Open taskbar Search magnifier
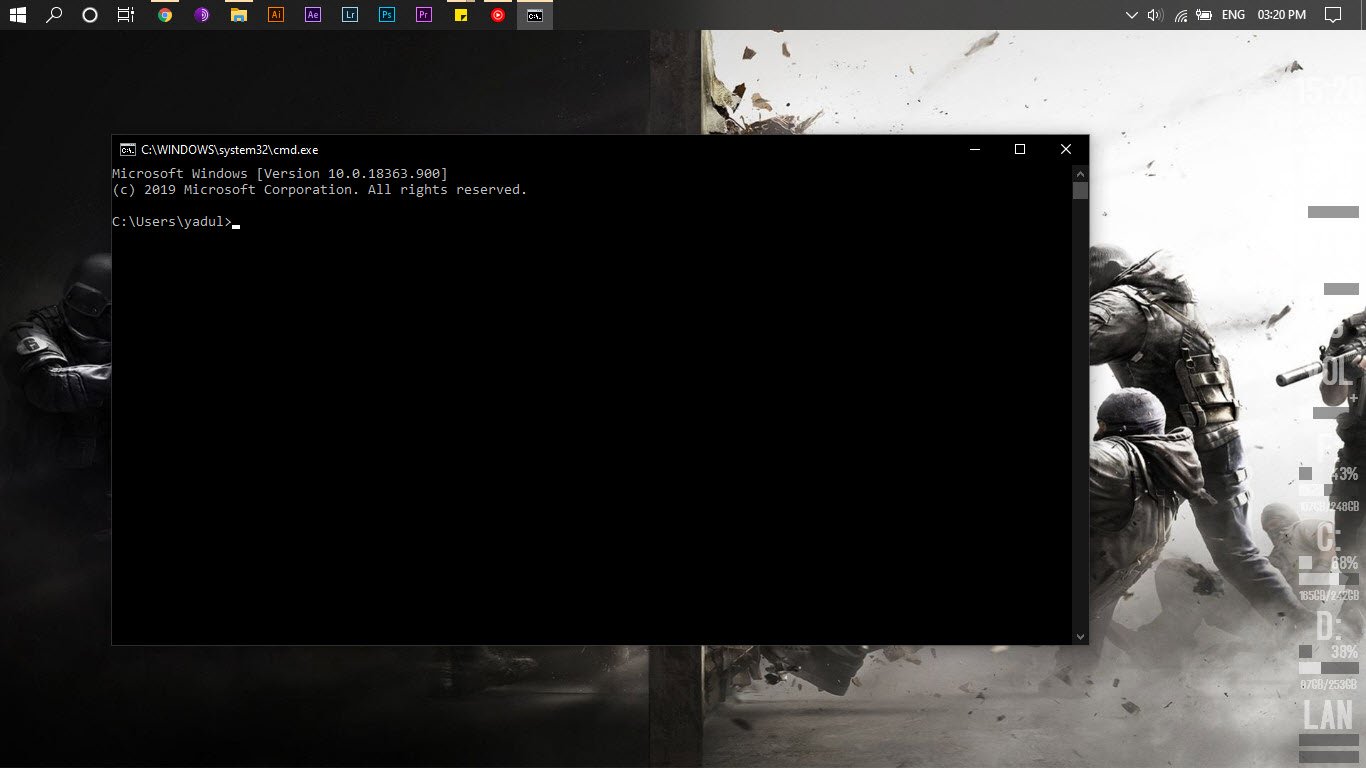Screen dimensions: 1366x768 click(54, 15)
